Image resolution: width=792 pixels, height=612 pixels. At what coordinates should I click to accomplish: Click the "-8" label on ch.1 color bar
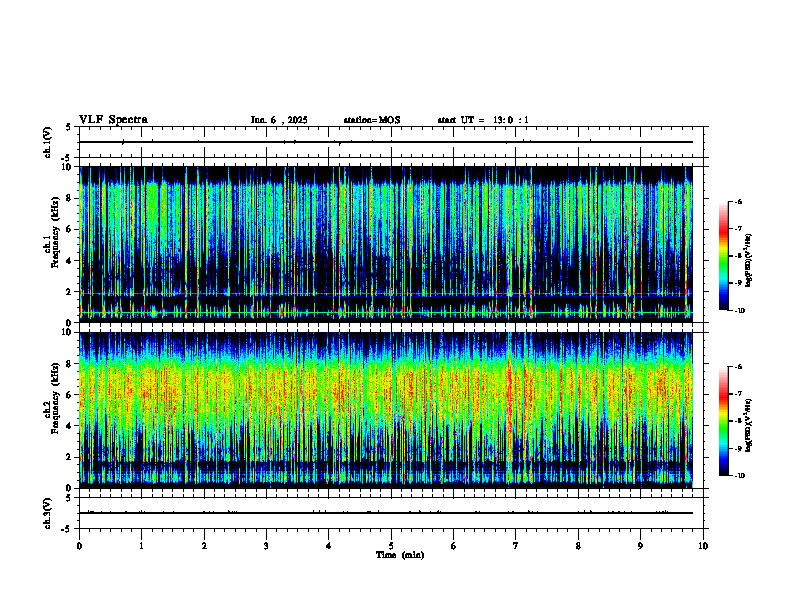[x=738, y=256]
